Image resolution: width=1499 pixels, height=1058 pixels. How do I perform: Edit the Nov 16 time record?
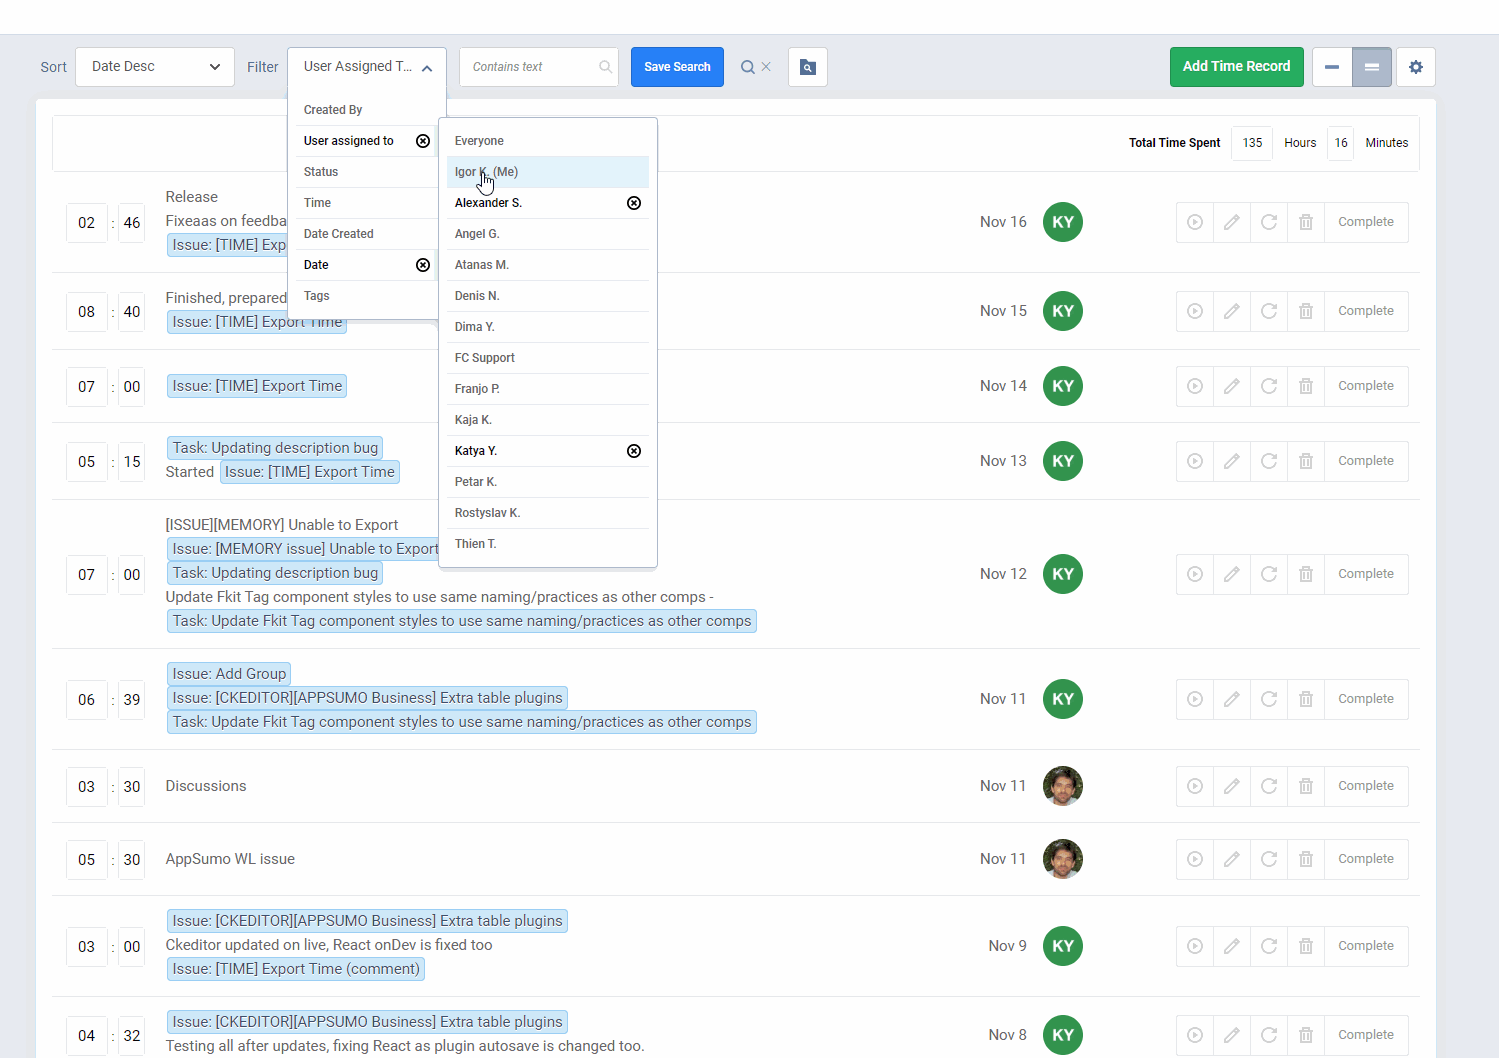1232,222
